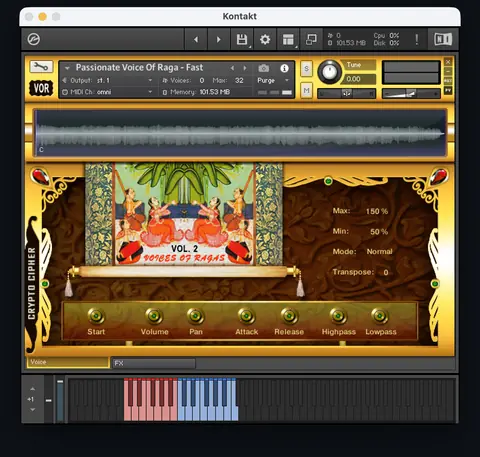Click the instrument pan slider under Tune knob
The width and height of the screenshot is (480, 457).
(x=346, y=94)
